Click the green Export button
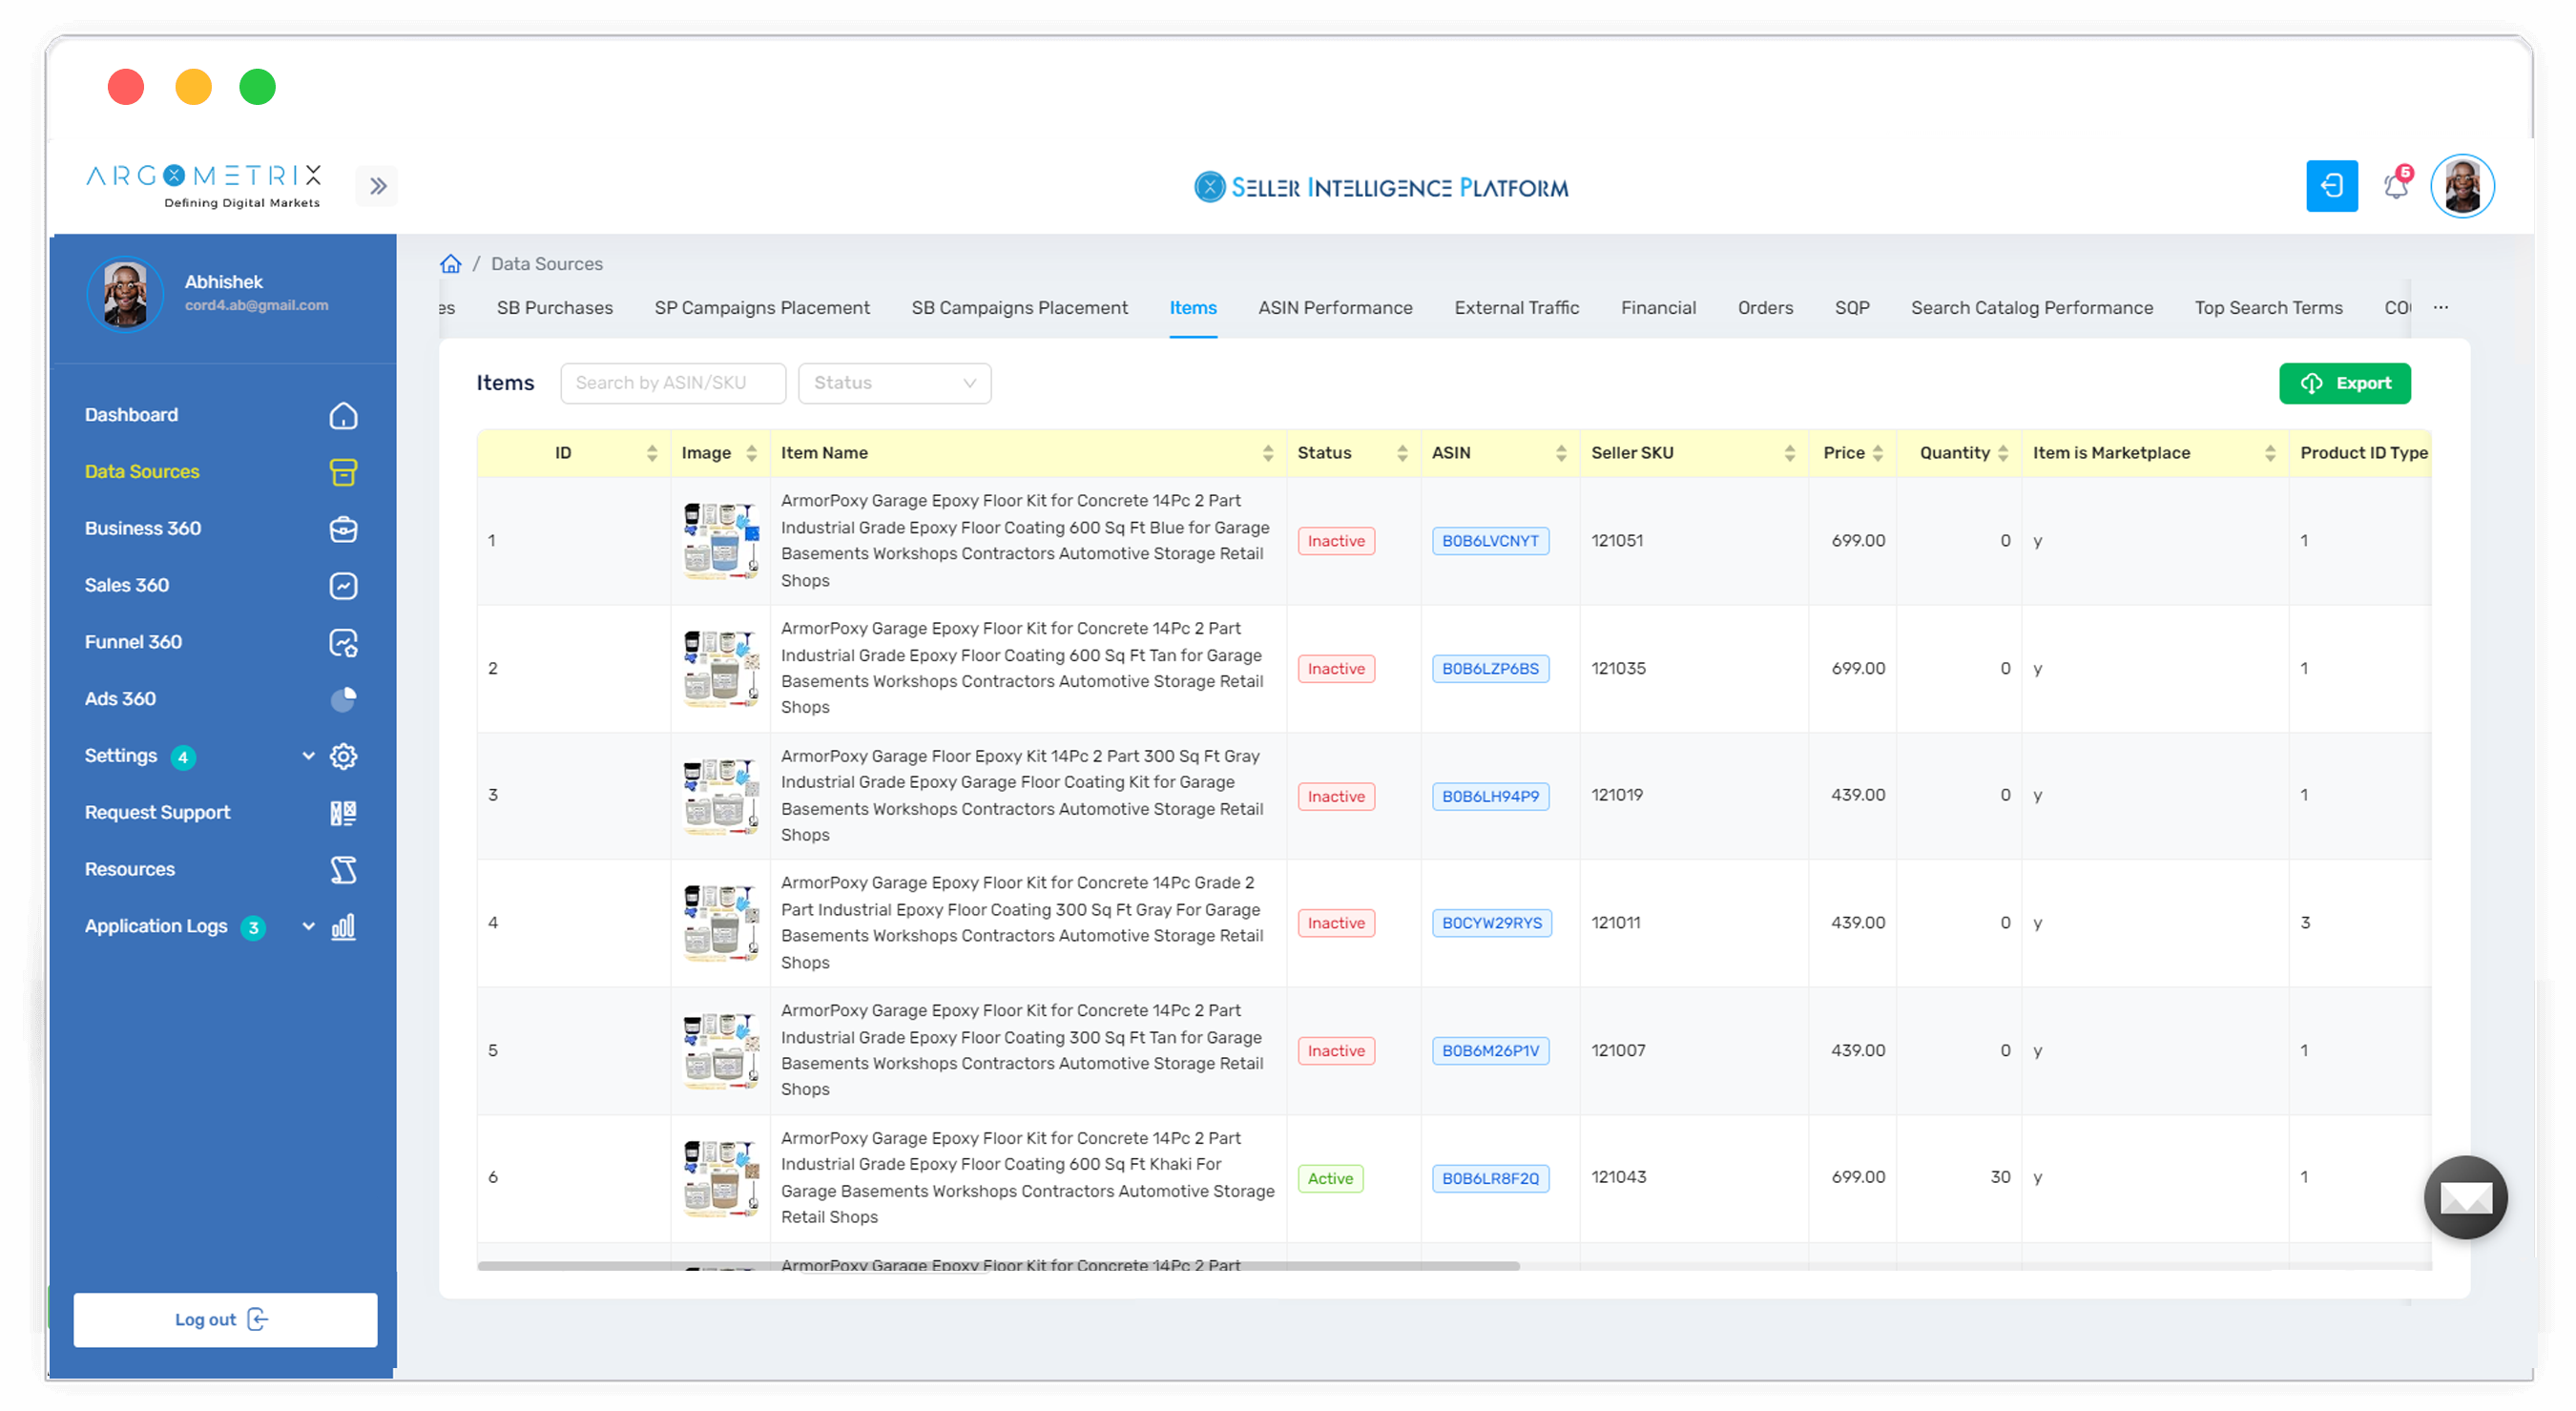This screenshot has width=2576, height=1411. (2343, 383)
